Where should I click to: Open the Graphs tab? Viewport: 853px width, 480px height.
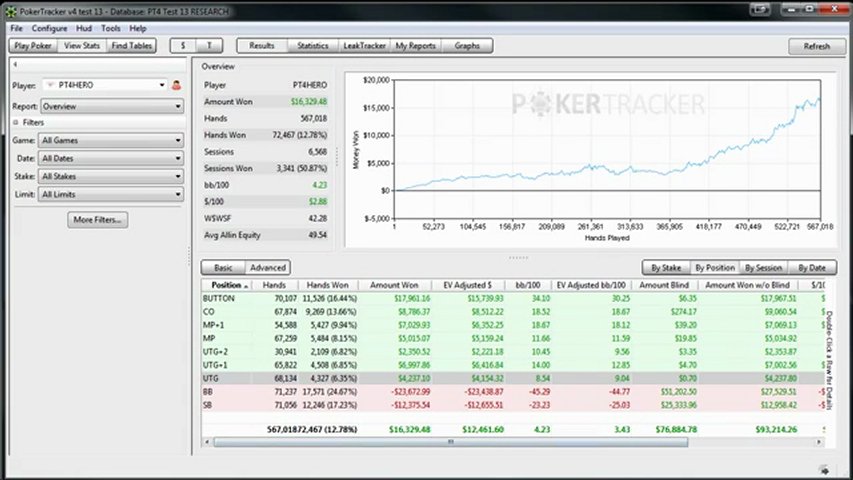click(467, 46)
